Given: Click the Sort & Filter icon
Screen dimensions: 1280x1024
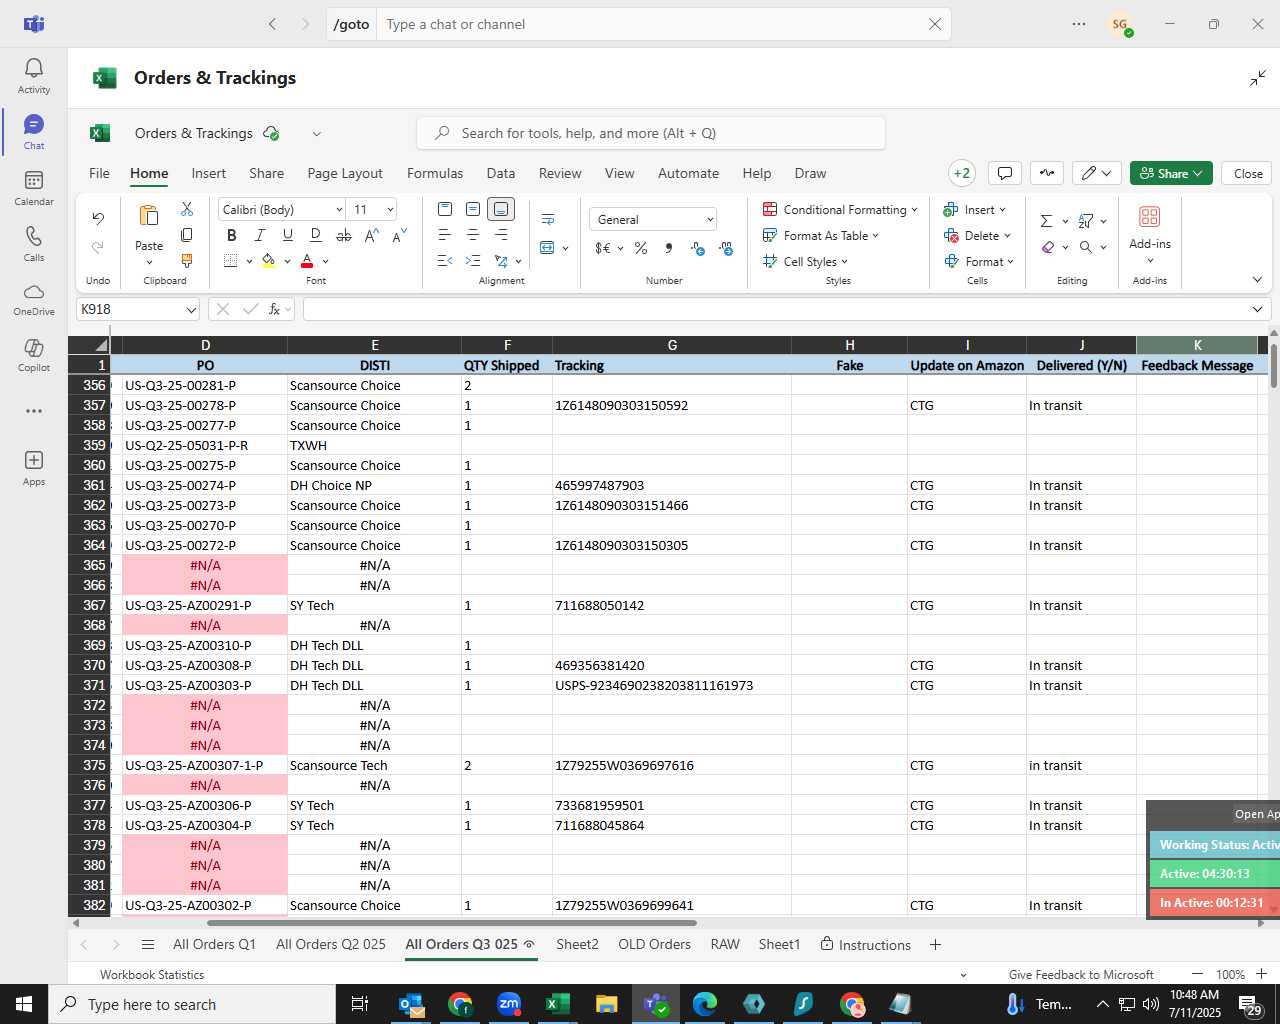Looking at the screenshot, I should tap(1086, 221).
